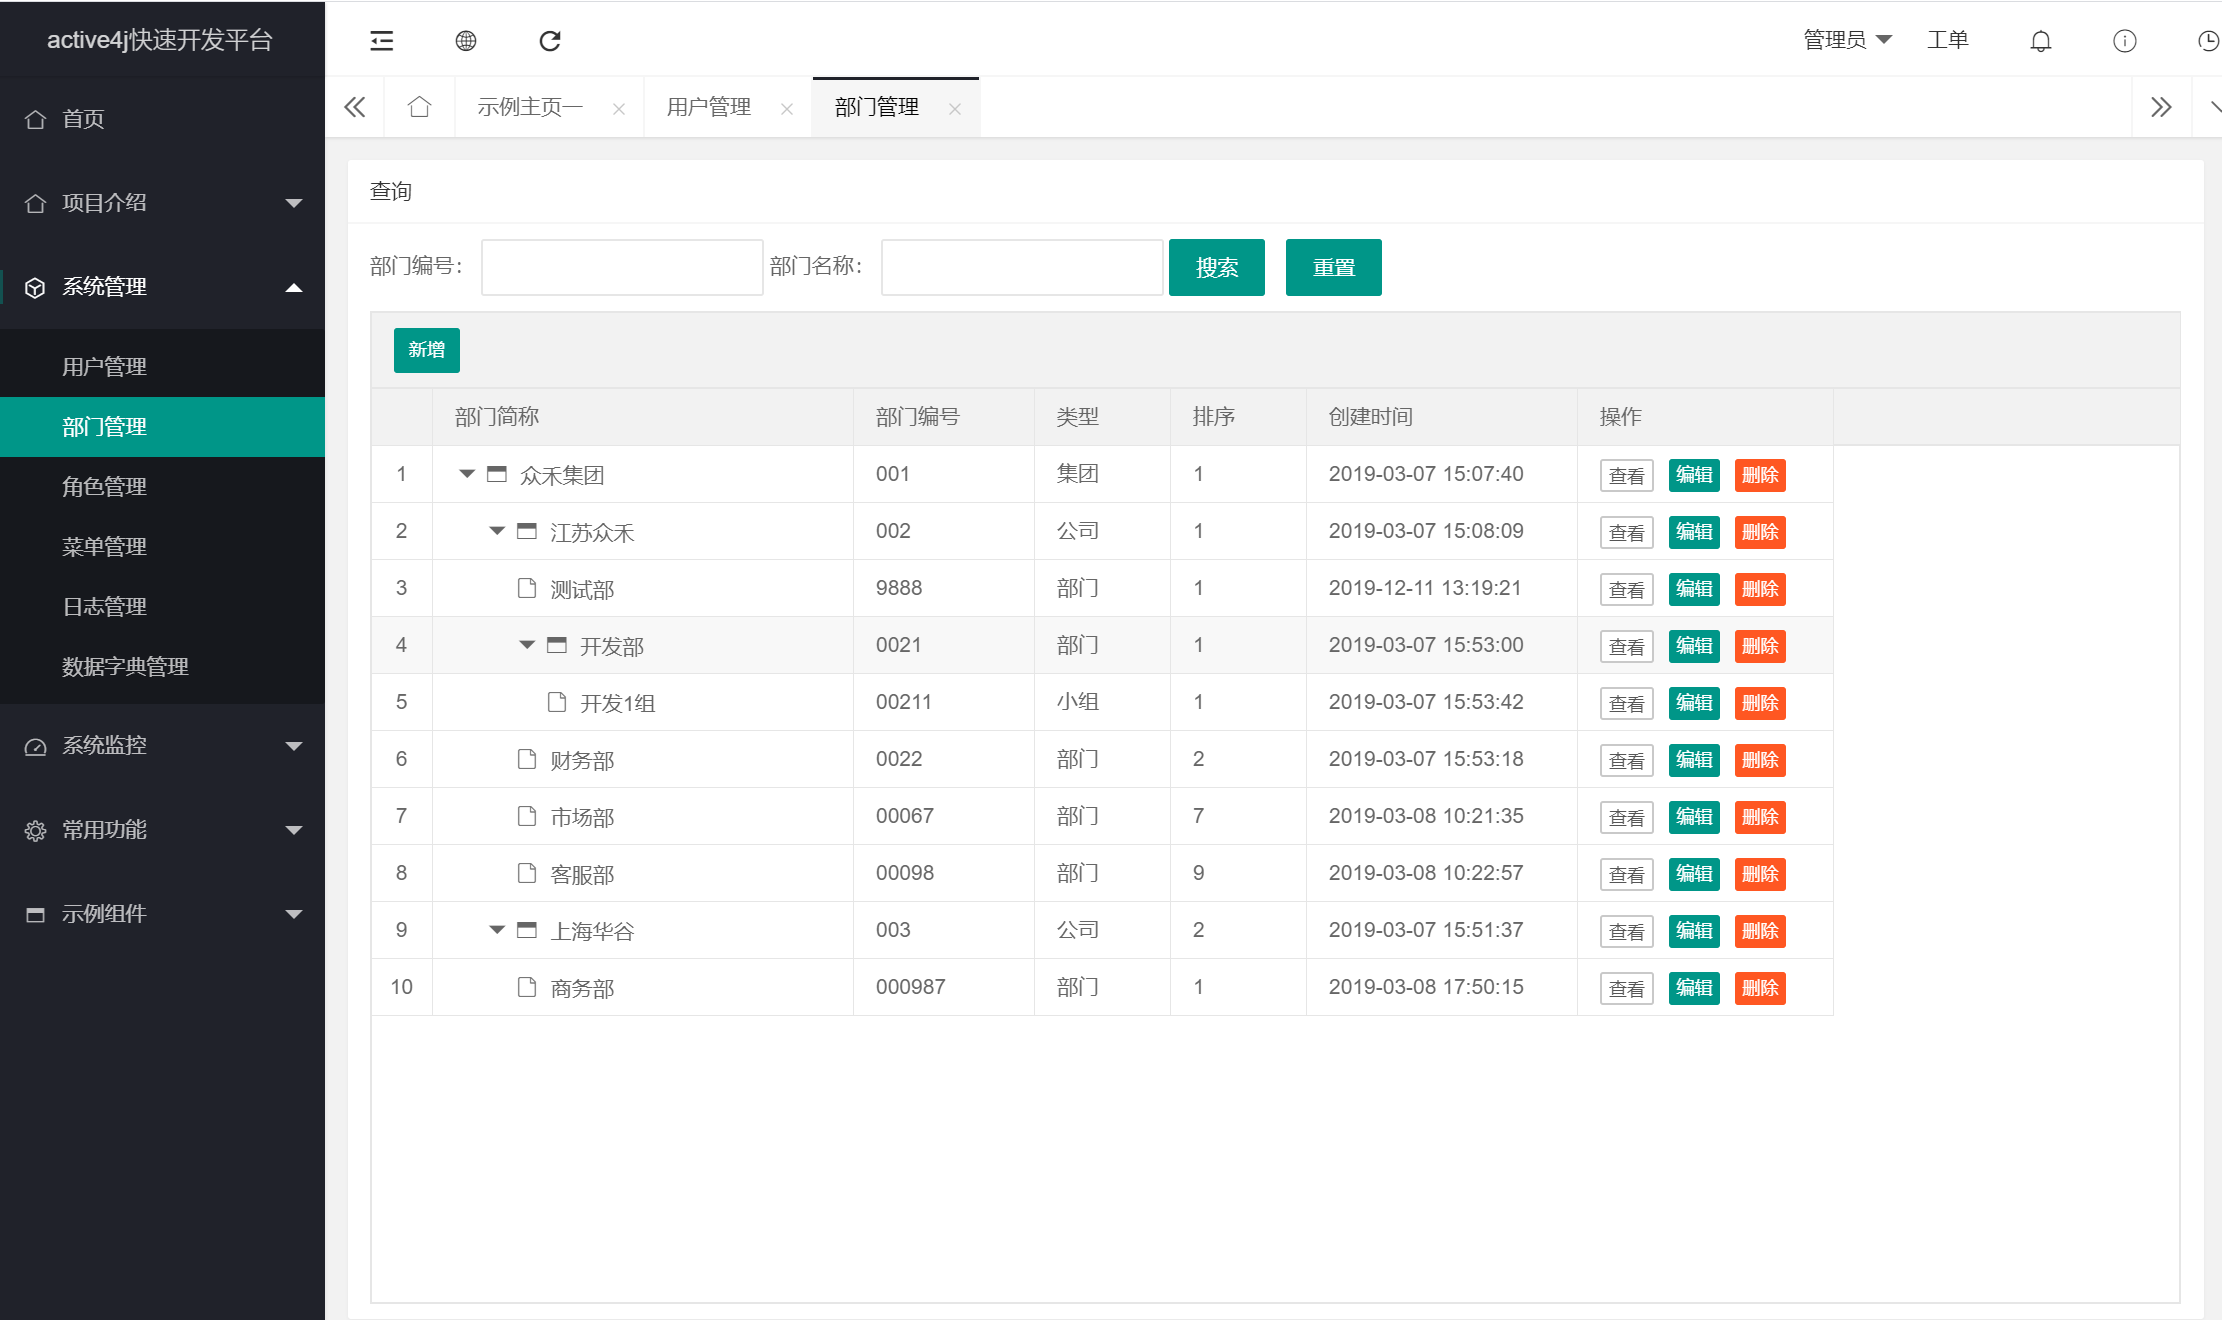Collapse the sidebar with the menu toggle icon
This screenshot has height=1320, width=2222.
click(x=382, y=41)
